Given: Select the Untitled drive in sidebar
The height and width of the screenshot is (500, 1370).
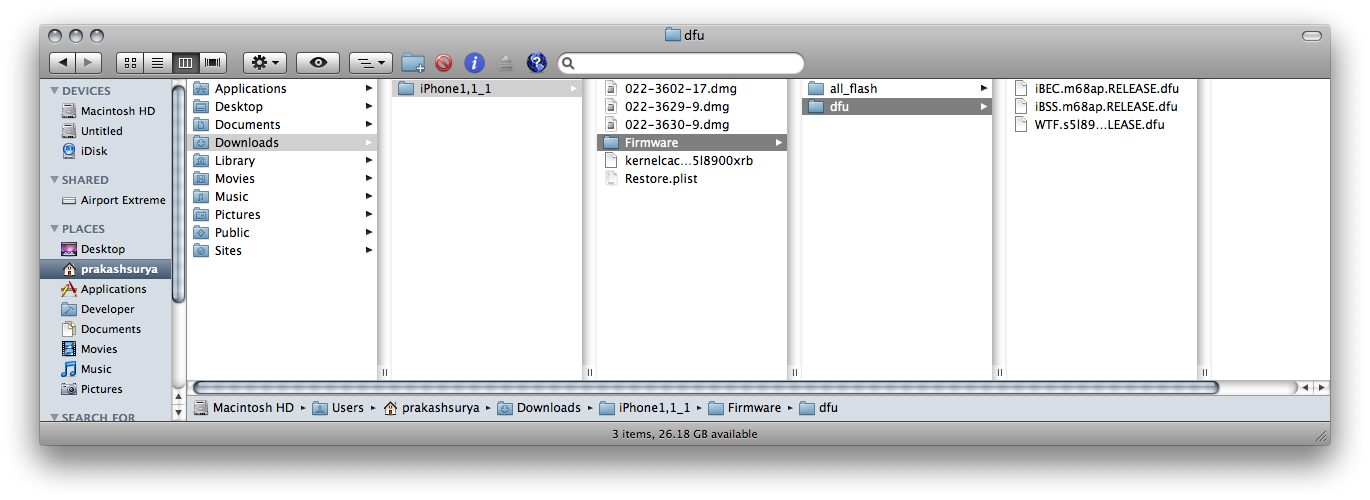Looking at the screenshot, I should coord(108,131).
